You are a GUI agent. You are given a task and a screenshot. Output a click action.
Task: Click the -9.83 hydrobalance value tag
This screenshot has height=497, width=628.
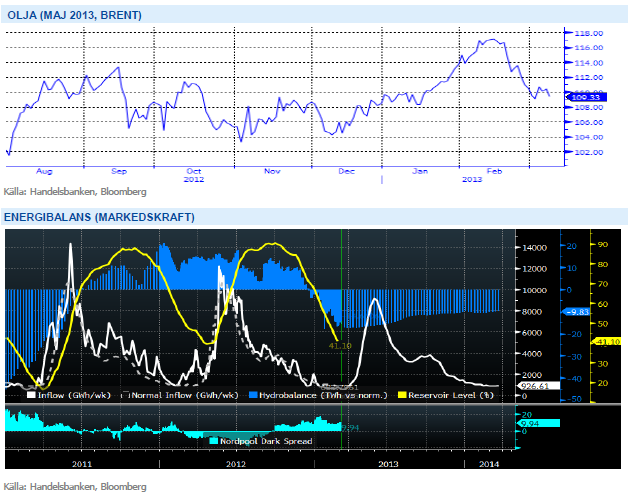tap(576, 311)
